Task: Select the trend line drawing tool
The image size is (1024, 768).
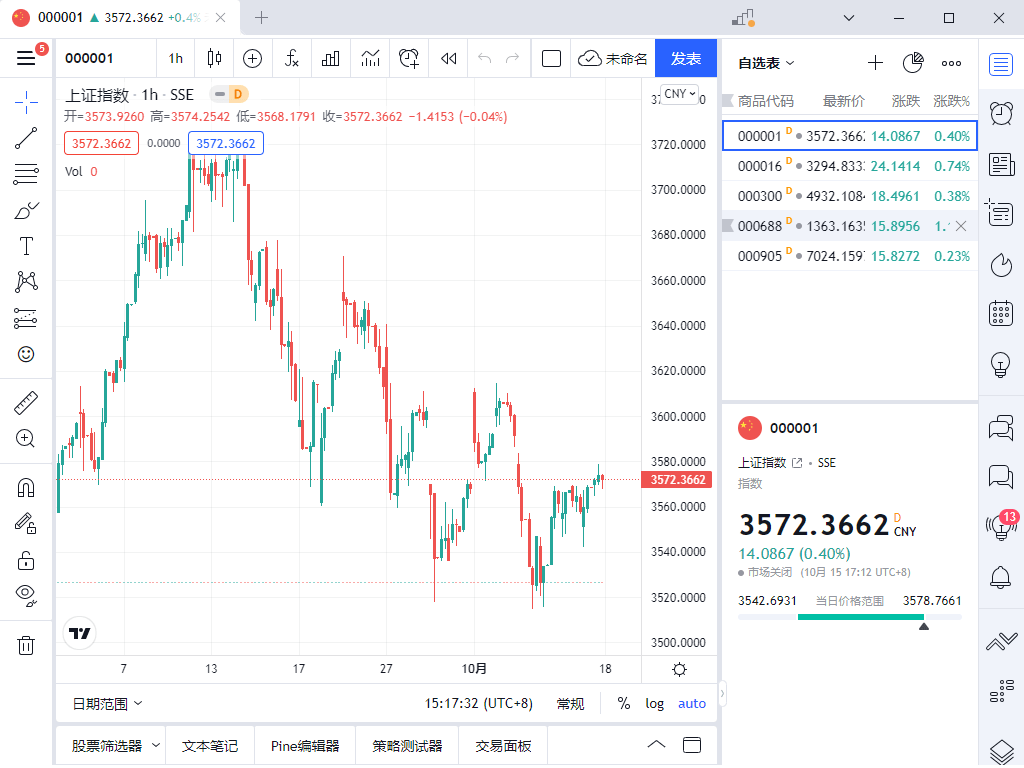Action: [26, 138]
